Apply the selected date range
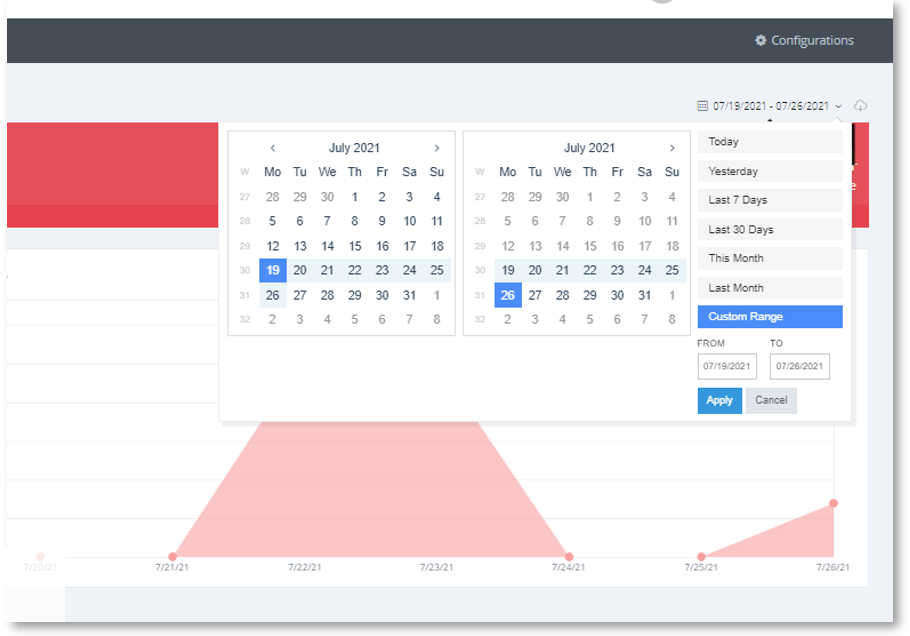 pyautogui.click(x=720, y=400)
